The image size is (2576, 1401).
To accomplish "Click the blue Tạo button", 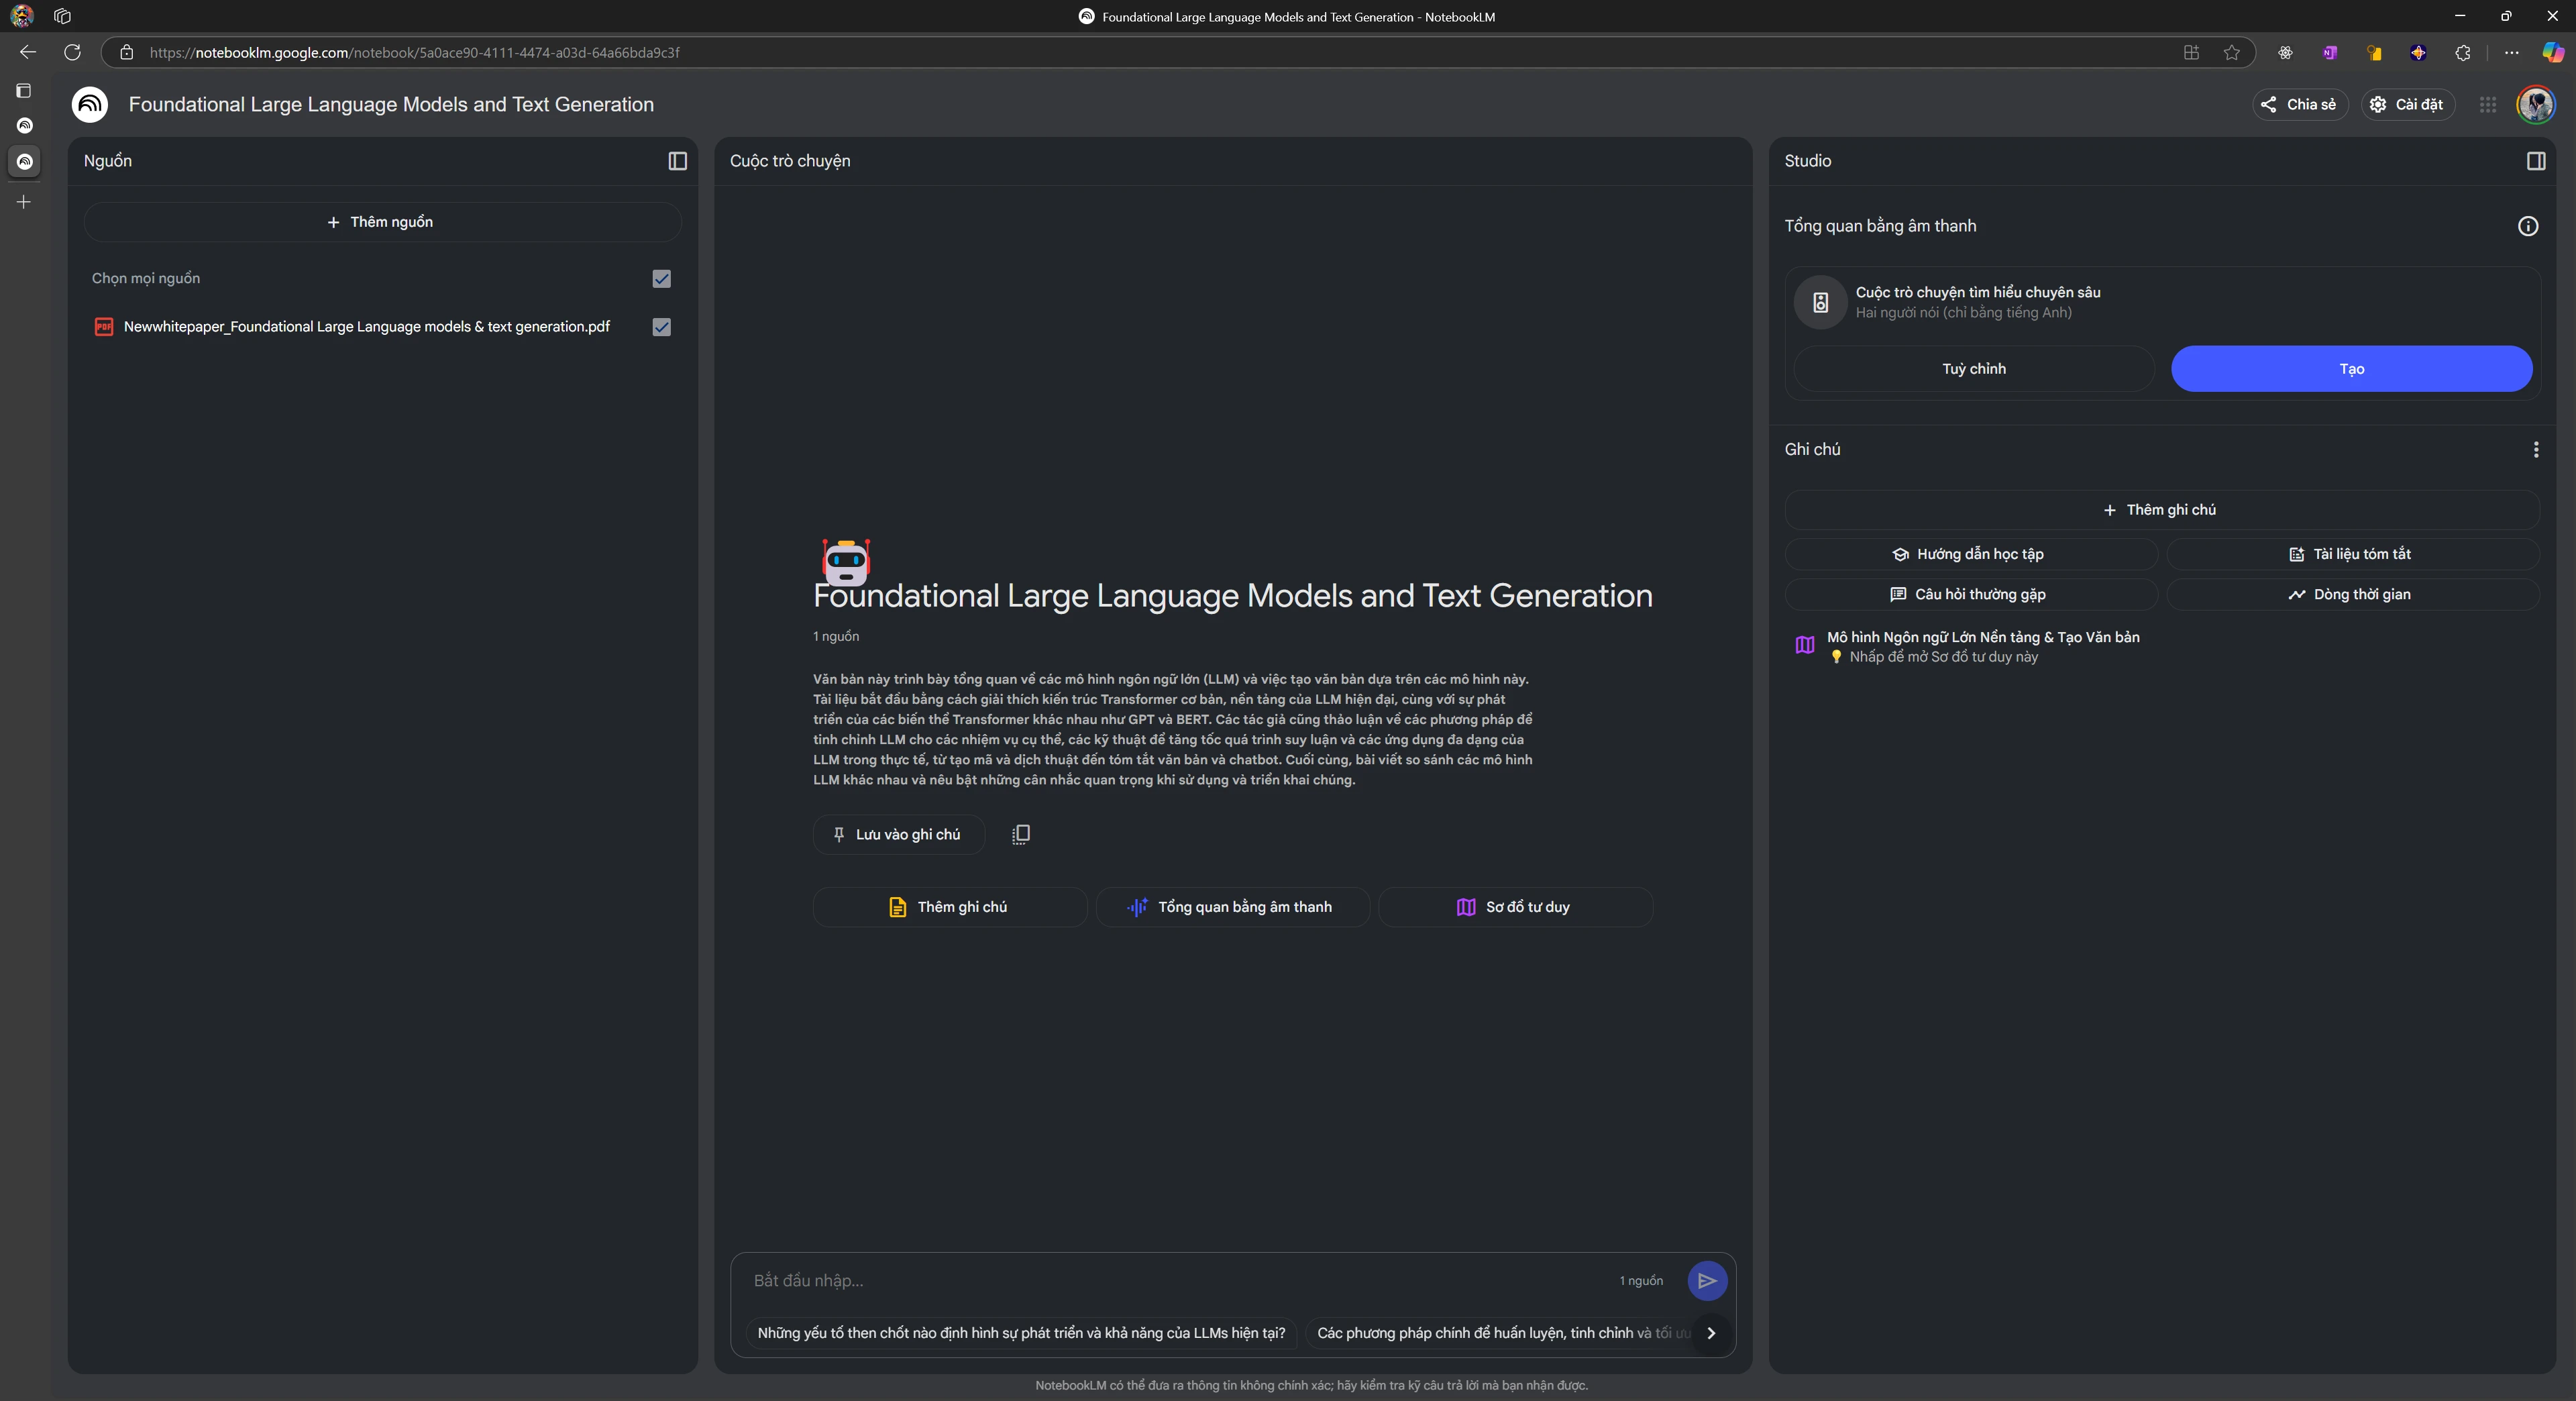I will 2351,369.
